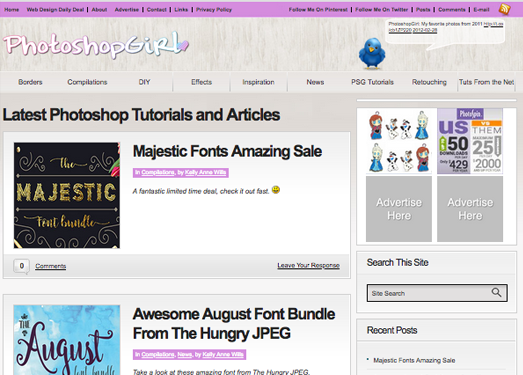Click the left Advertise Here box
This screenshot has width=523, height=375.
point(399,209)
